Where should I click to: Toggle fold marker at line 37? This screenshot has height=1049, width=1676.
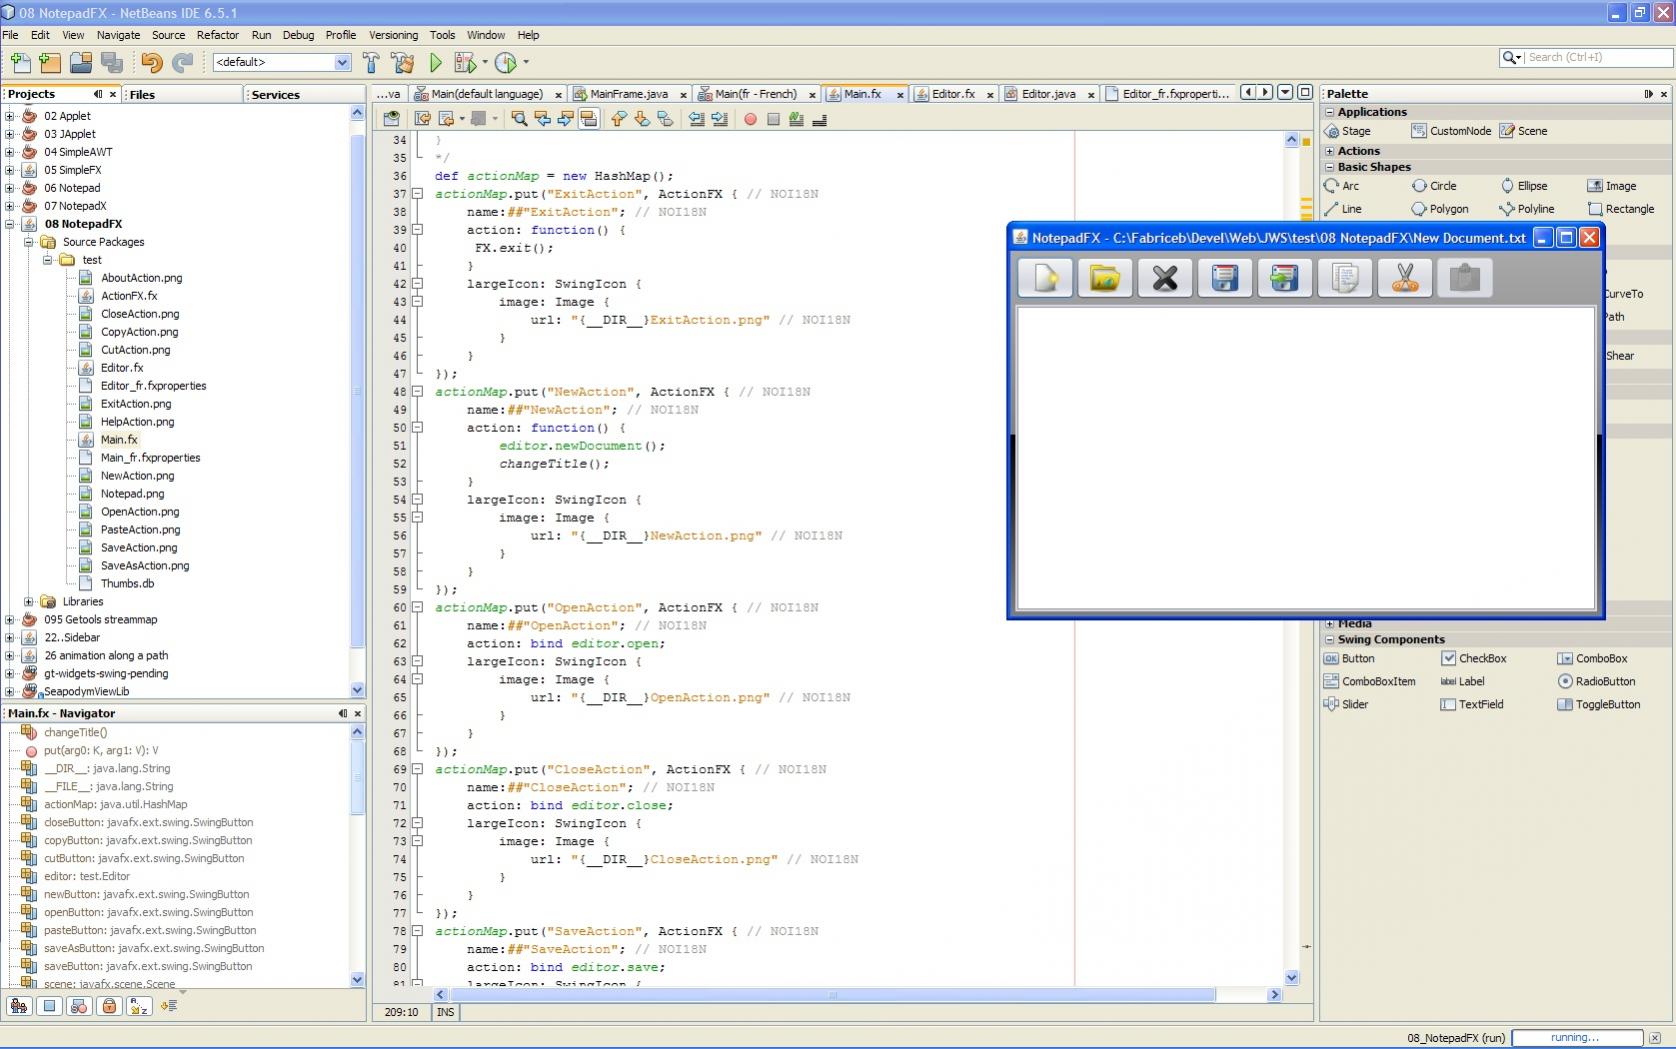tap(417, 194)
